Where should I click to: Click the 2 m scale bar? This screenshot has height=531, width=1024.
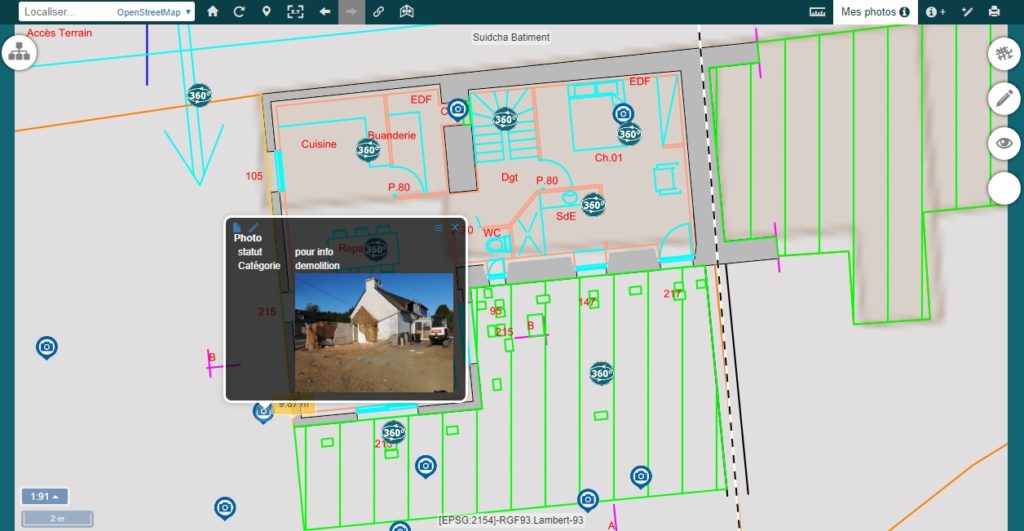(x=57, y=519)
